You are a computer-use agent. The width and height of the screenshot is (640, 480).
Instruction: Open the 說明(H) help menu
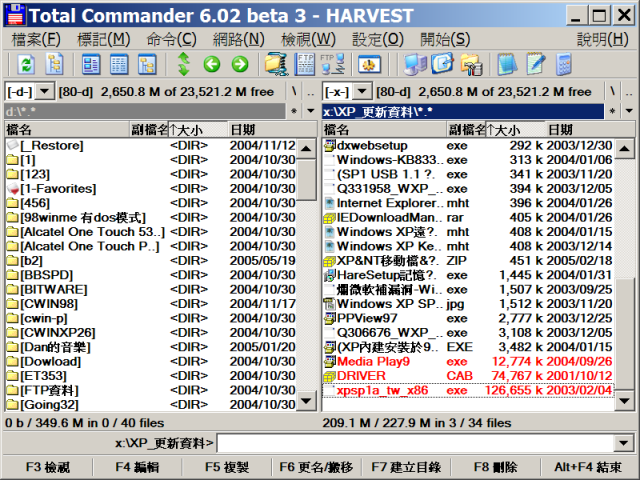pyautogui.click(x=602, y=40)
